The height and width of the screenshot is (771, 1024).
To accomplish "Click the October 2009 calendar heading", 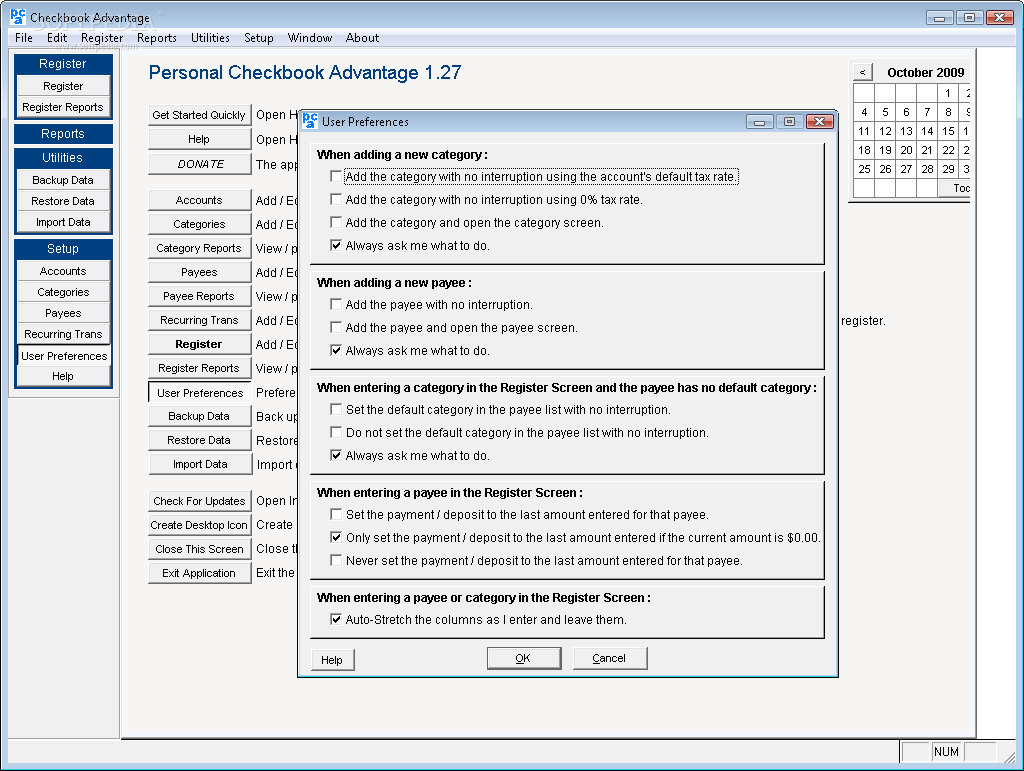I will [925, 72].
